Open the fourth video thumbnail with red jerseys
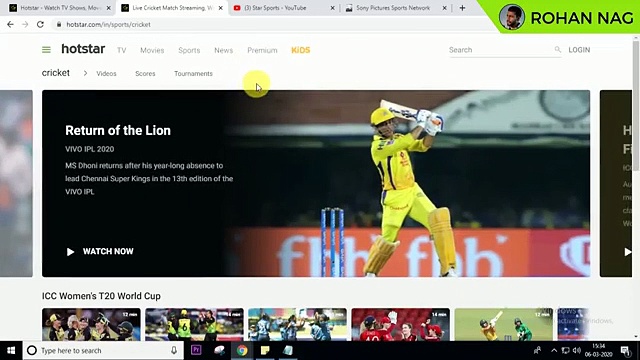 400,324
